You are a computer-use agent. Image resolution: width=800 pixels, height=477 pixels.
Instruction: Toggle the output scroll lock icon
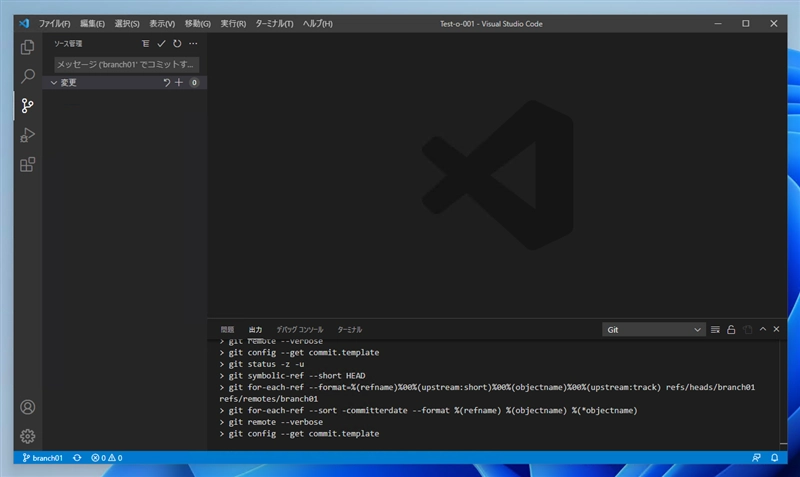(731, 329)
